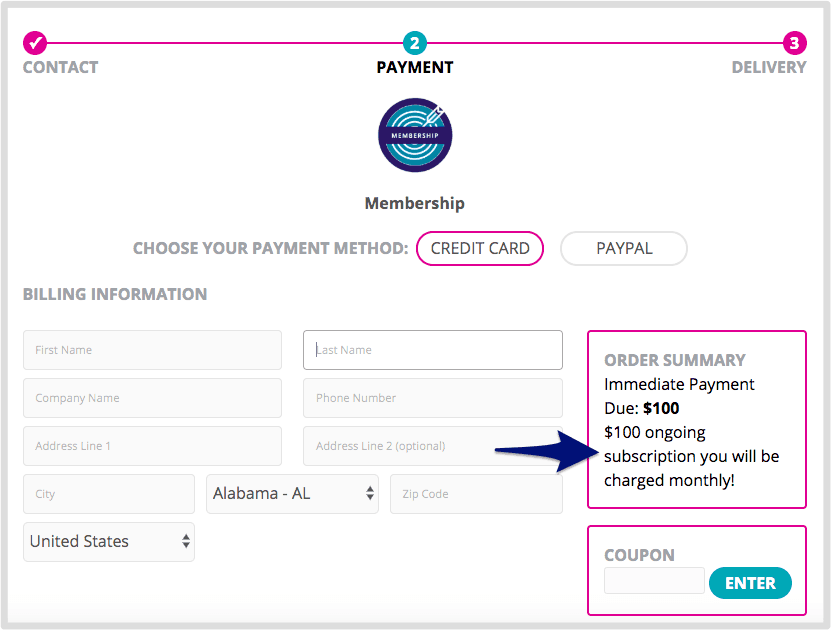
Task: Click the Phone Number field
Action: [x=432, y=398]
